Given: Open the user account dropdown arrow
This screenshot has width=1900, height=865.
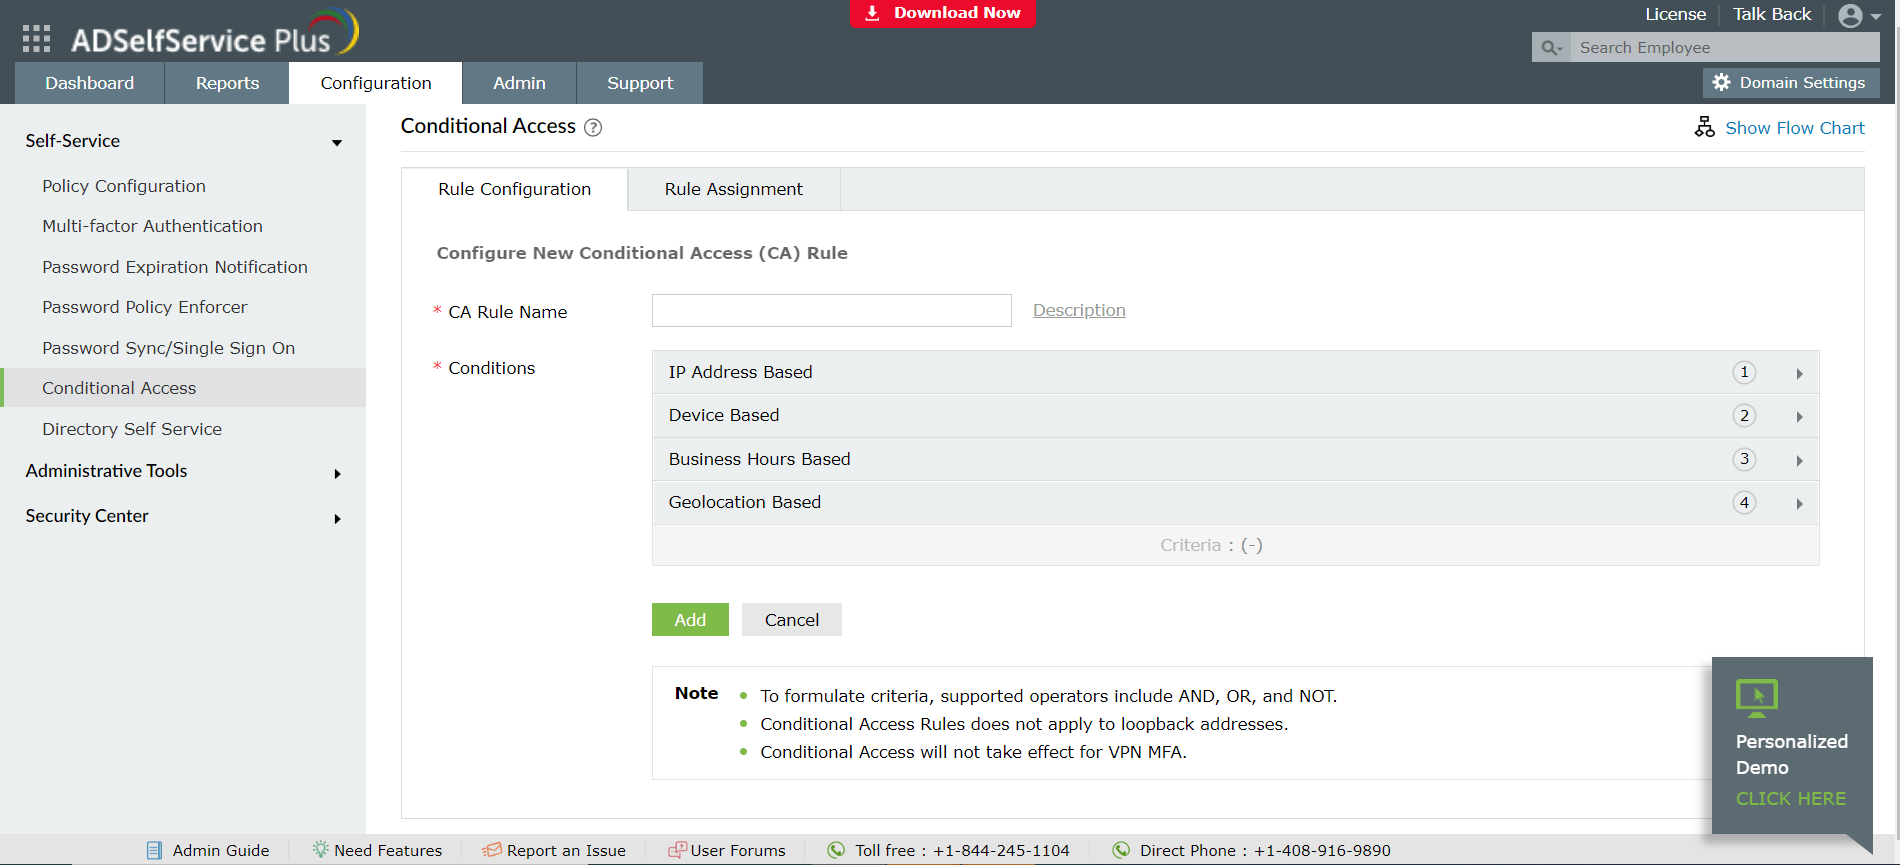Looking at the screenshot, I should click(x=1874, y=17).
